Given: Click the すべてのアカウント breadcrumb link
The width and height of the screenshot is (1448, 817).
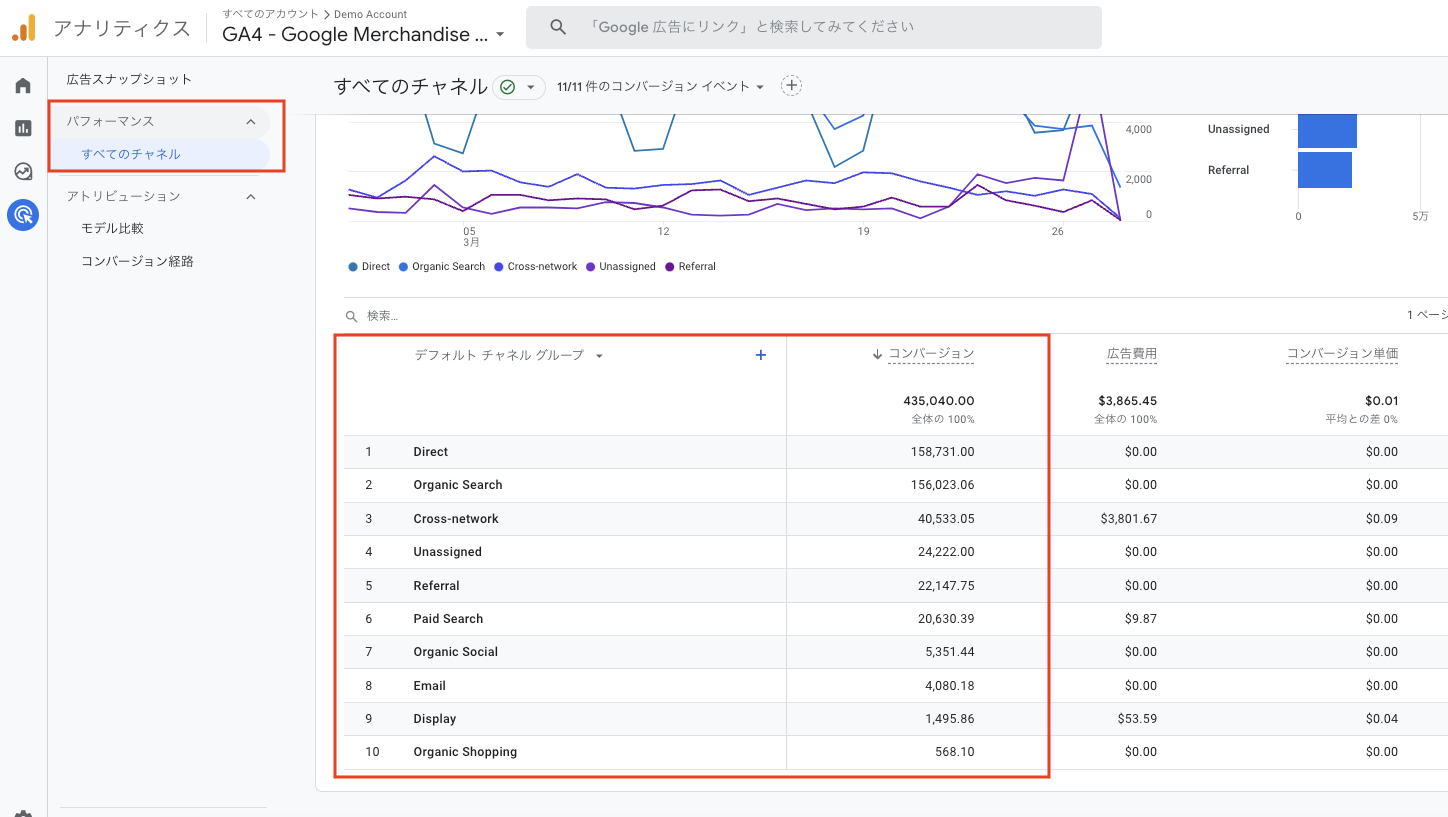Looking at the screenshot, I should click(270, 14).
